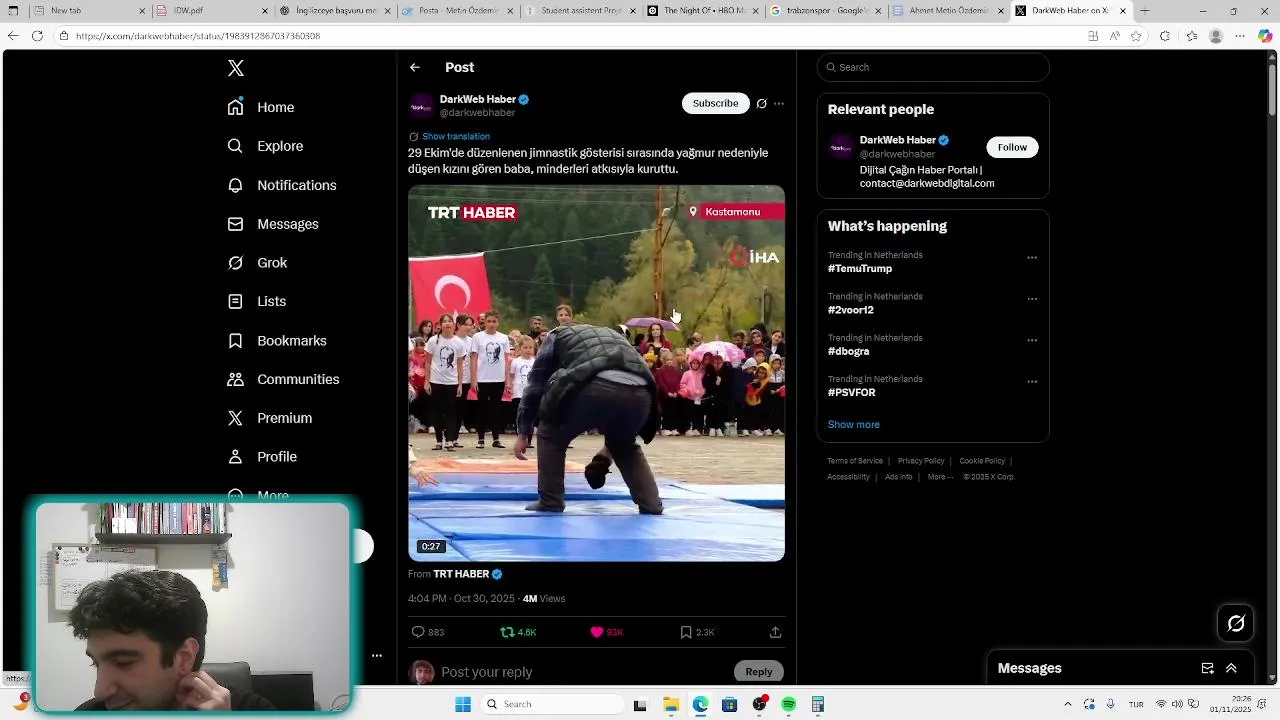Open Explore in the sidebar
This screenshot has height=720, width=1280.
click(265, 146)
